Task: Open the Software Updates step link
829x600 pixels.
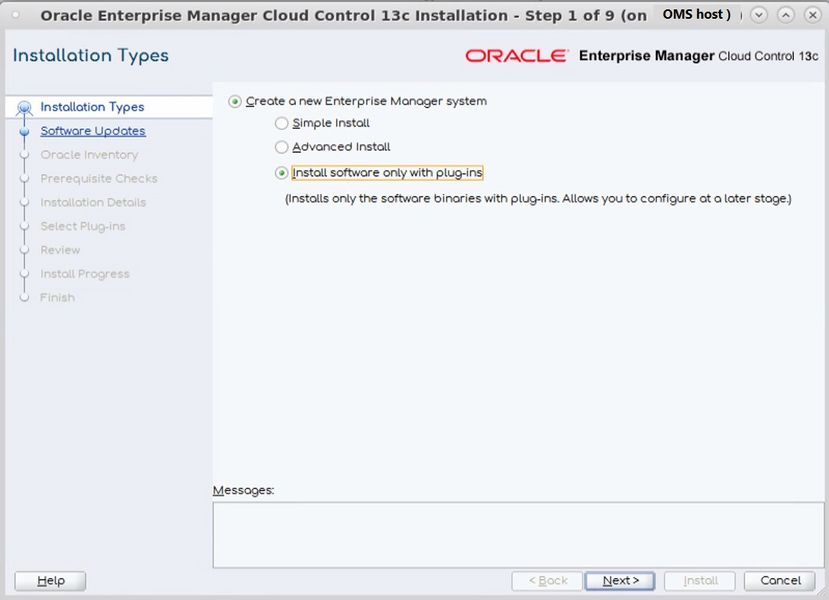Action: coord(93,131)
